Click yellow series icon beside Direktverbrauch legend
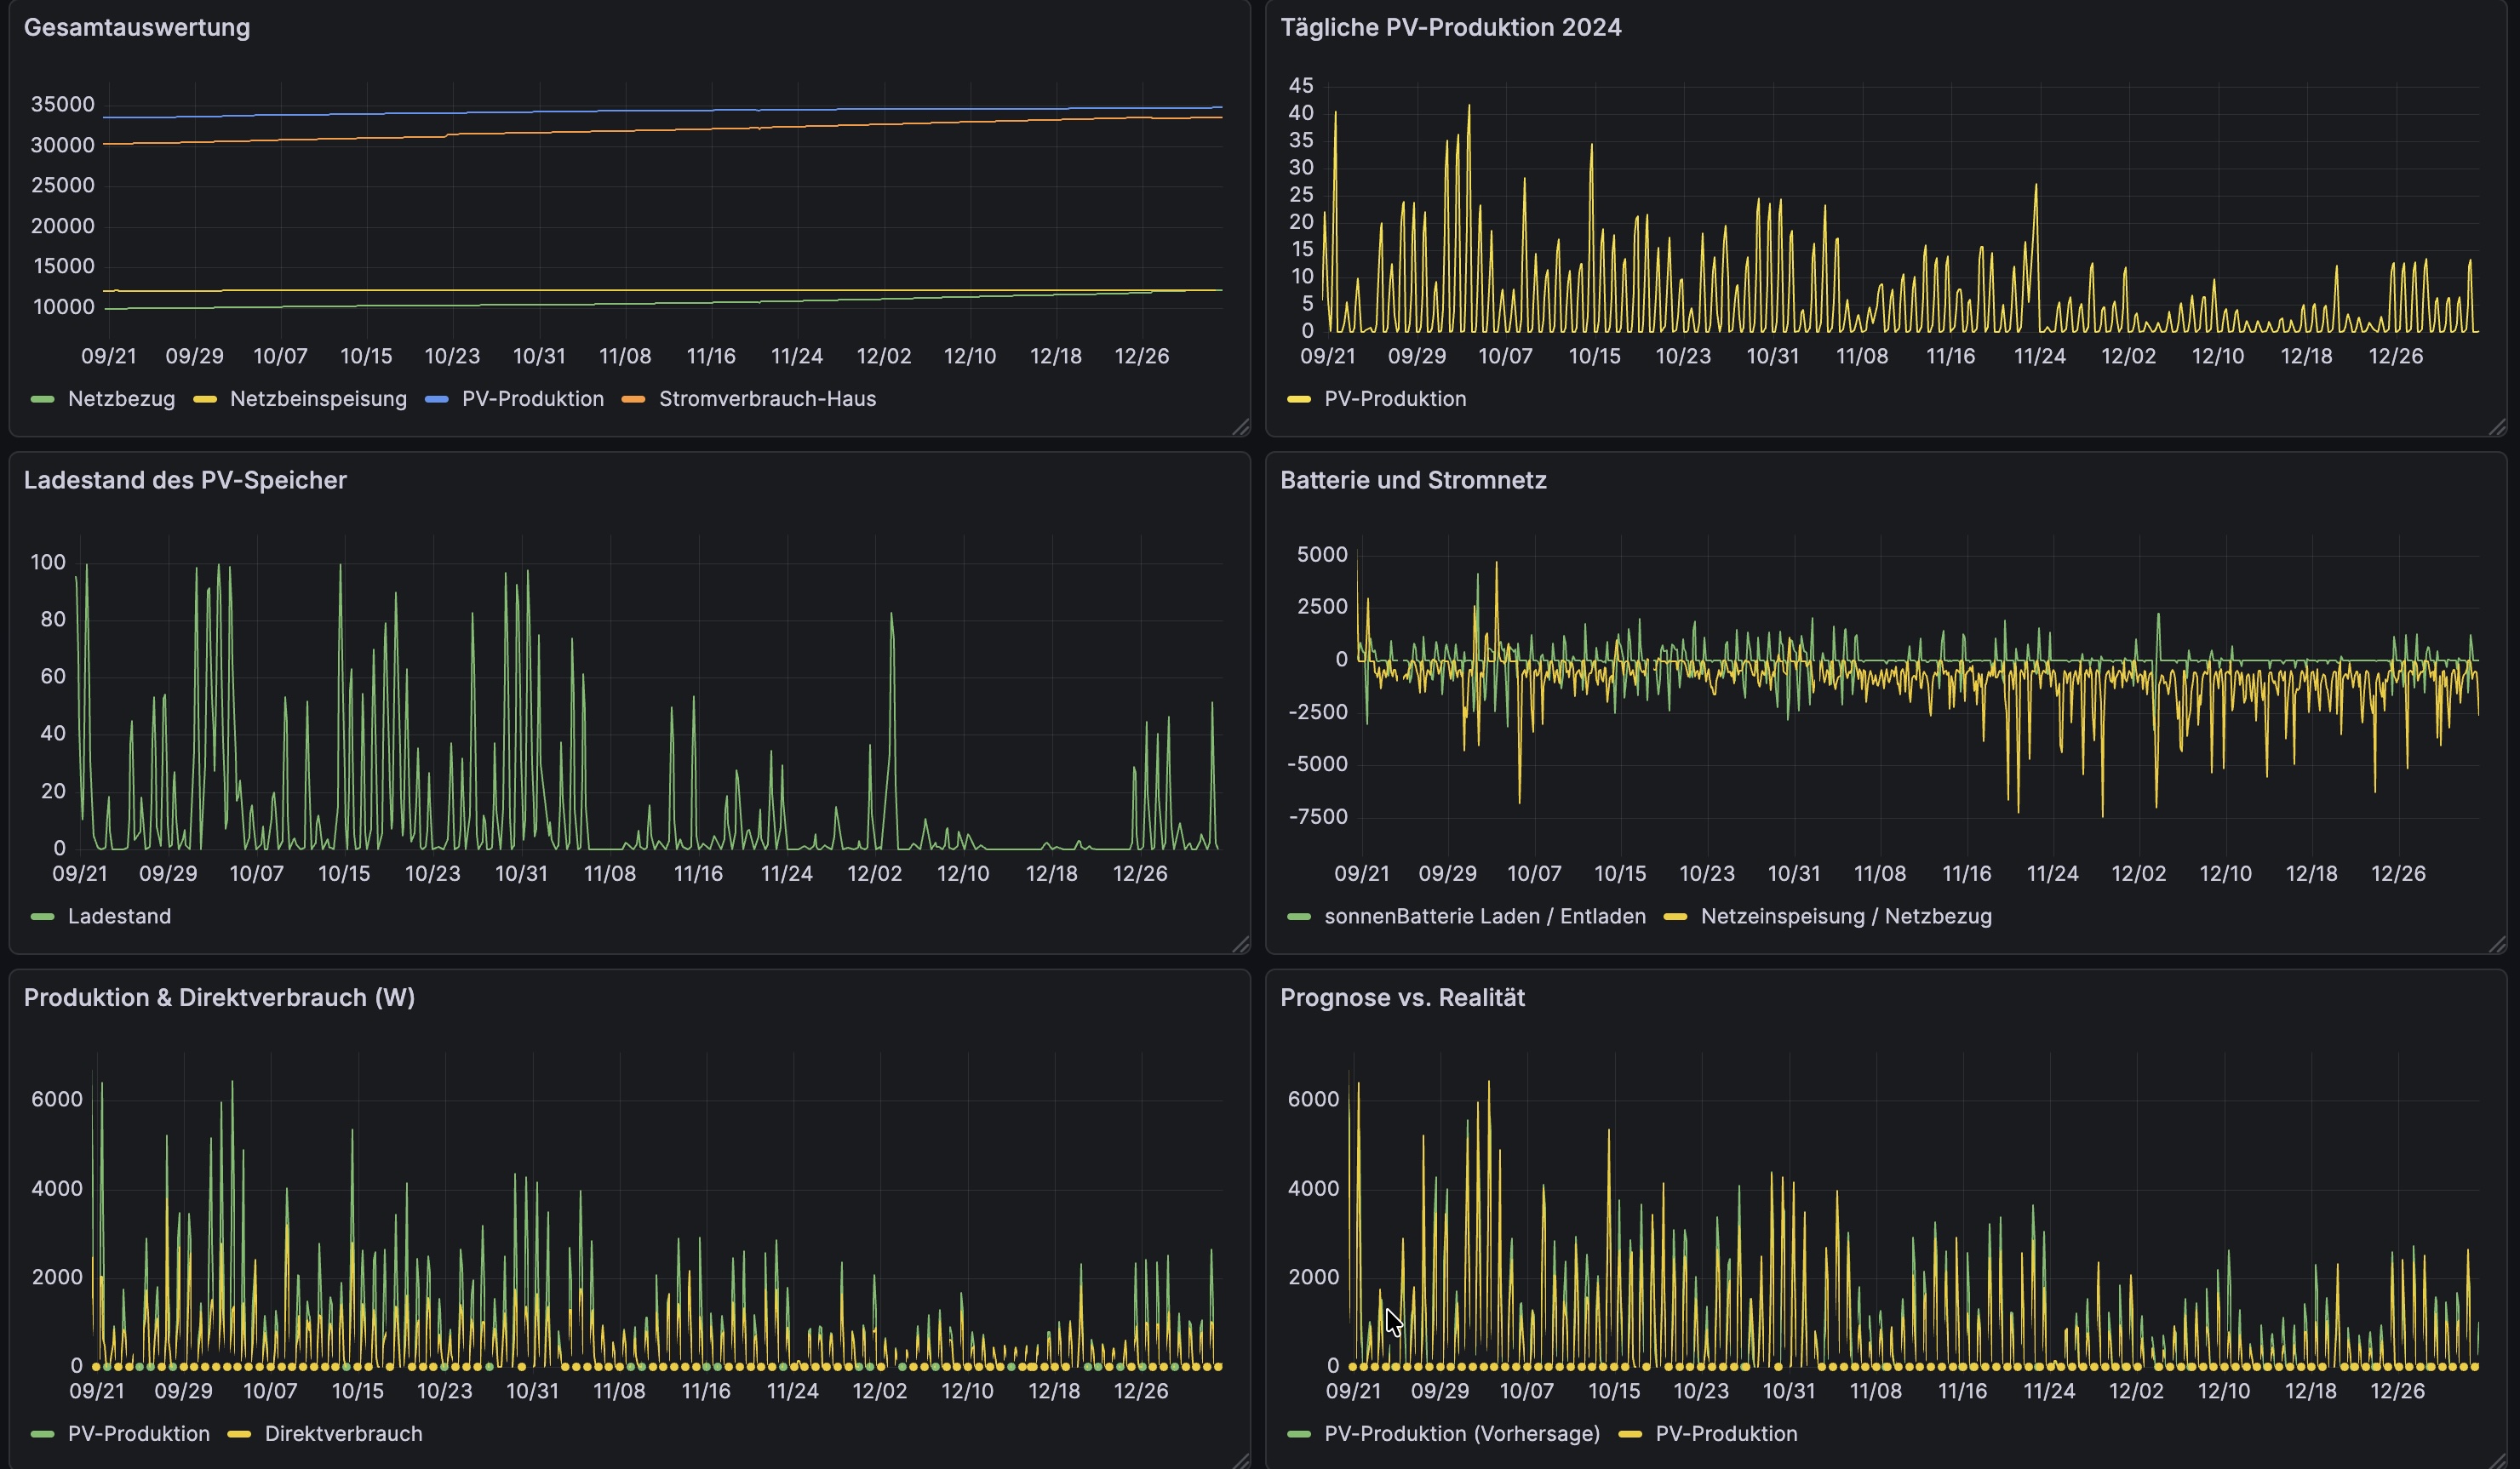 pos(239,1434)
